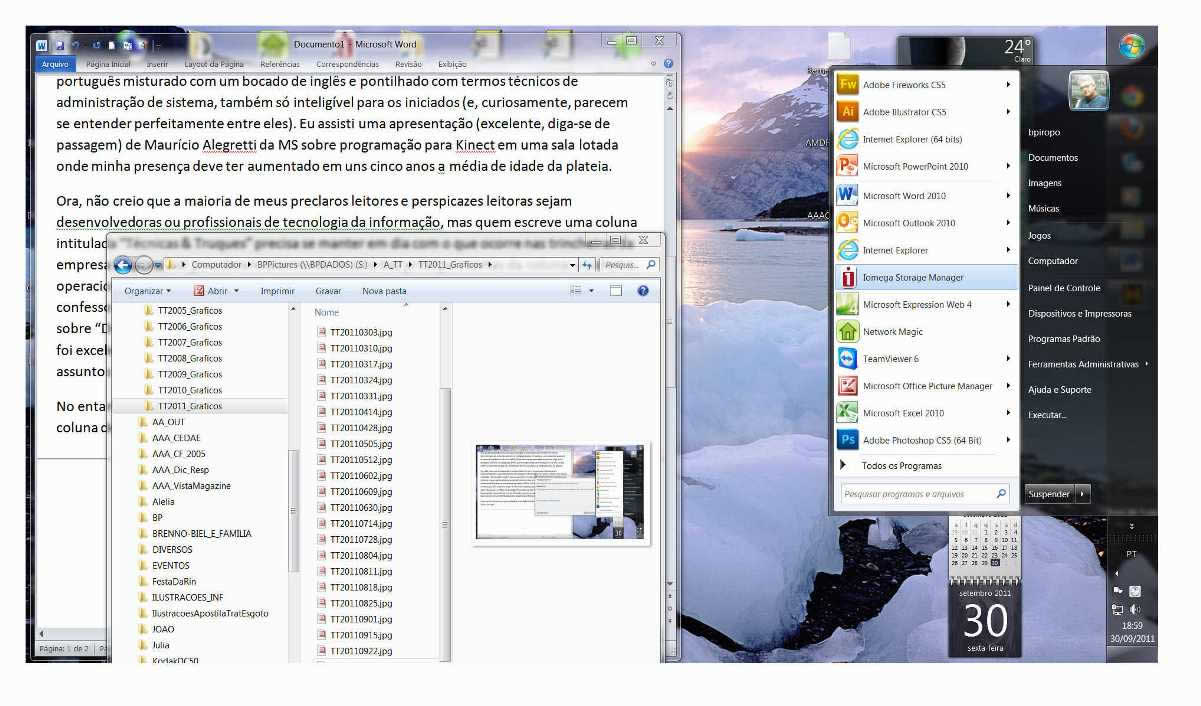Click the Pesquisar programas e arquivos field

924,494
